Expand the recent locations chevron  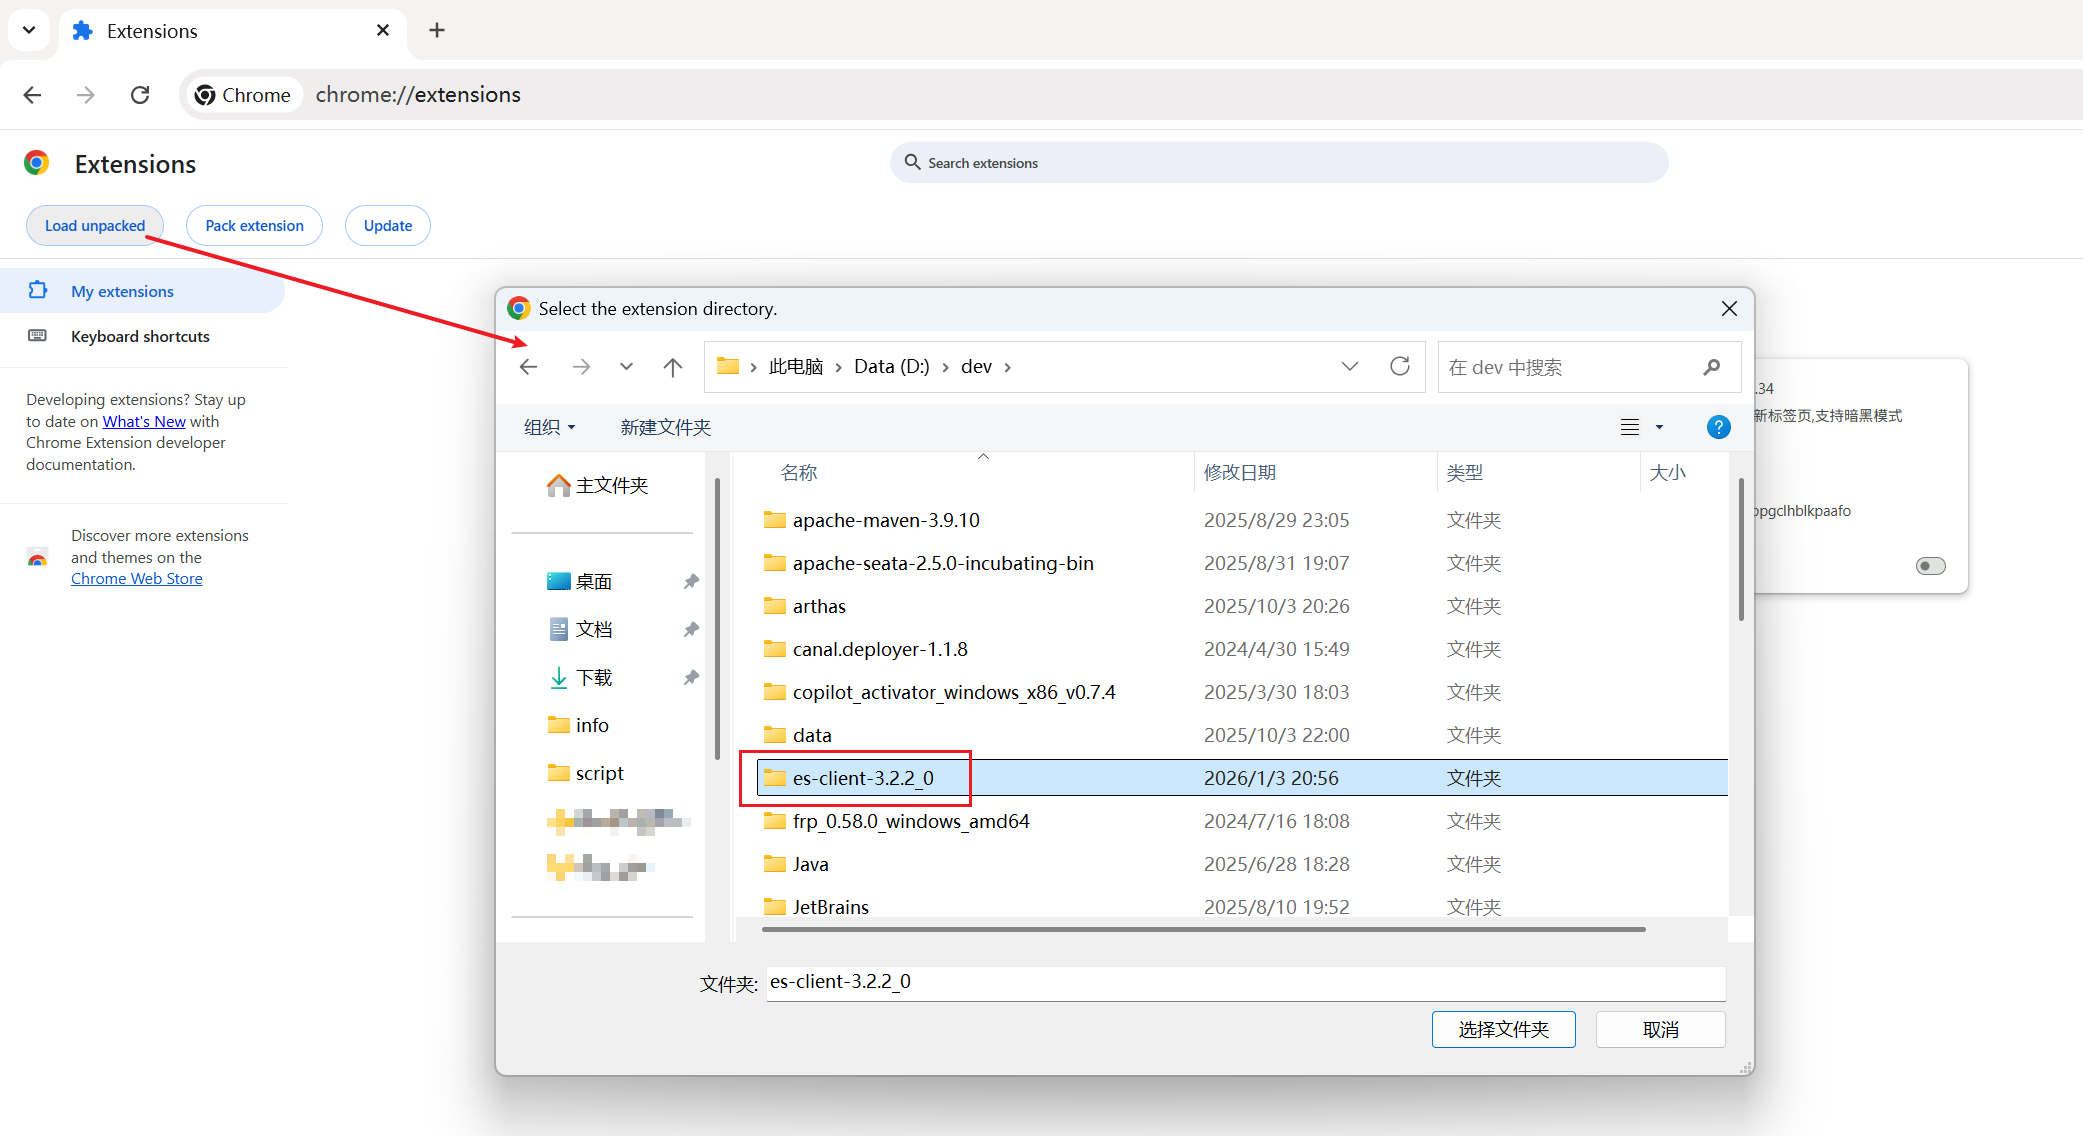tap(626, 367)
